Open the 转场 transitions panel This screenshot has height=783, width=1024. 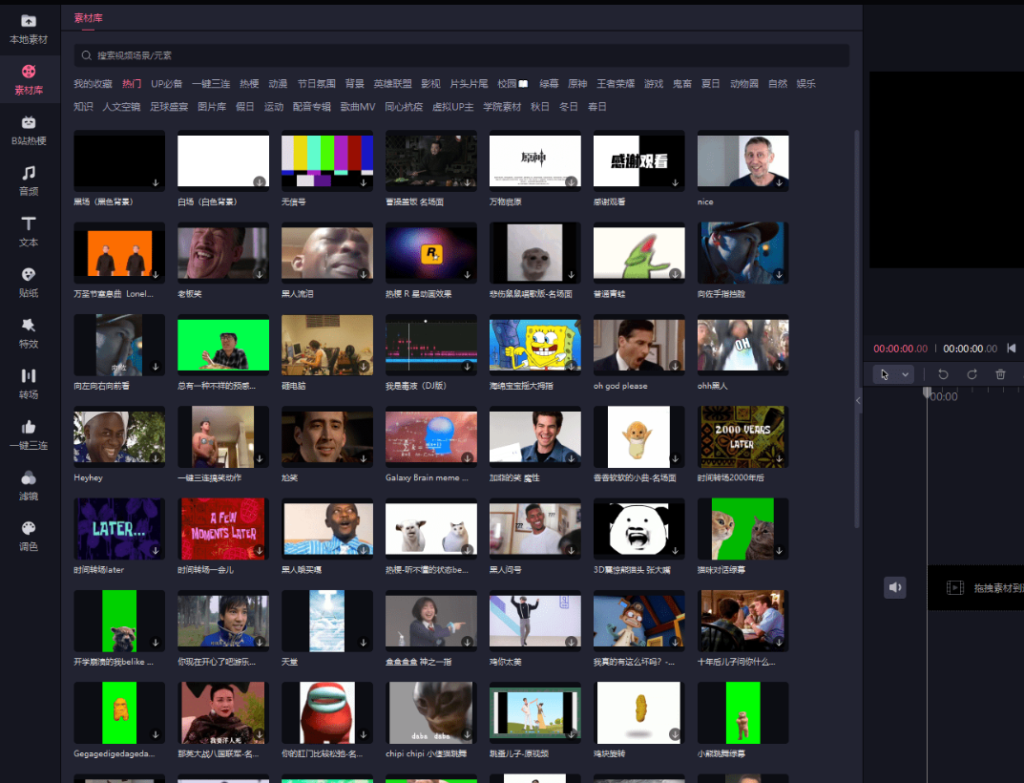click(29, 384)
